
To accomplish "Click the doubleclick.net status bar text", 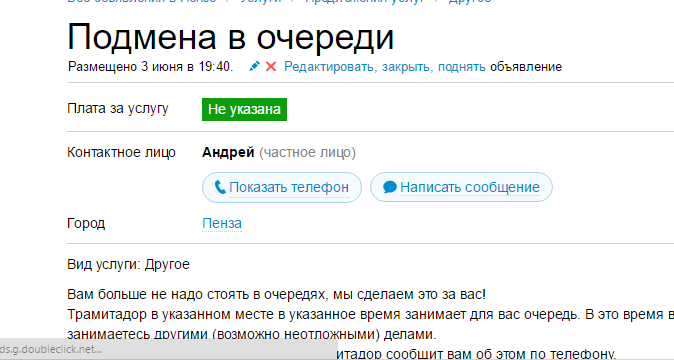I will coord(51,349).
